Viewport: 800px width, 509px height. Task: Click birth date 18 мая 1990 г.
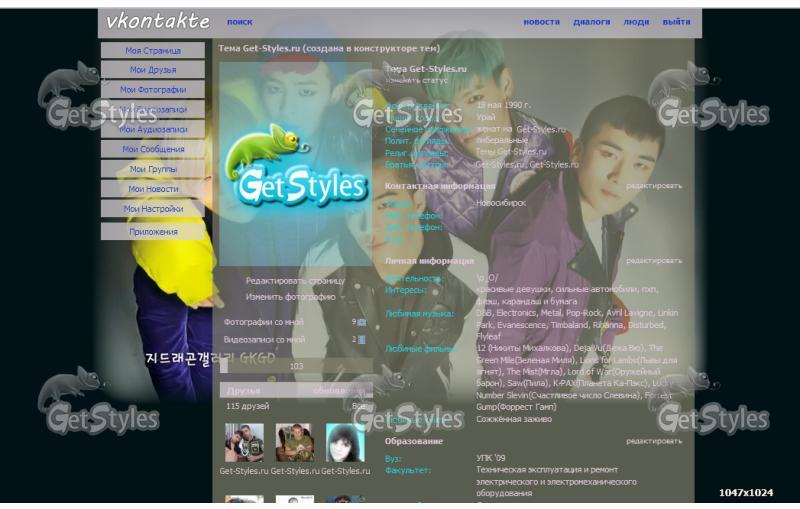503,105
